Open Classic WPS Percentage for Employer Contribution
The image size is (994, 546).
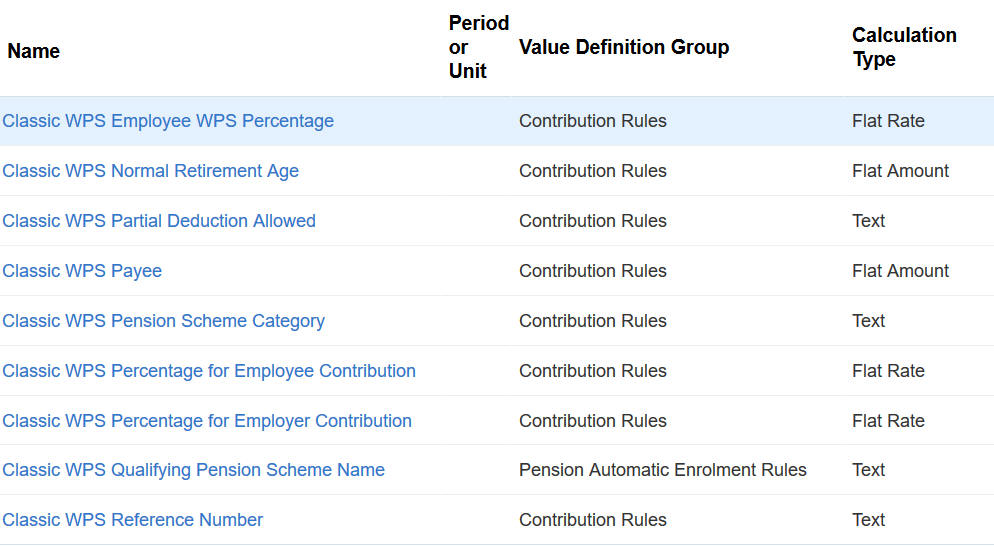pyautogui.click(x=207, y=421)
